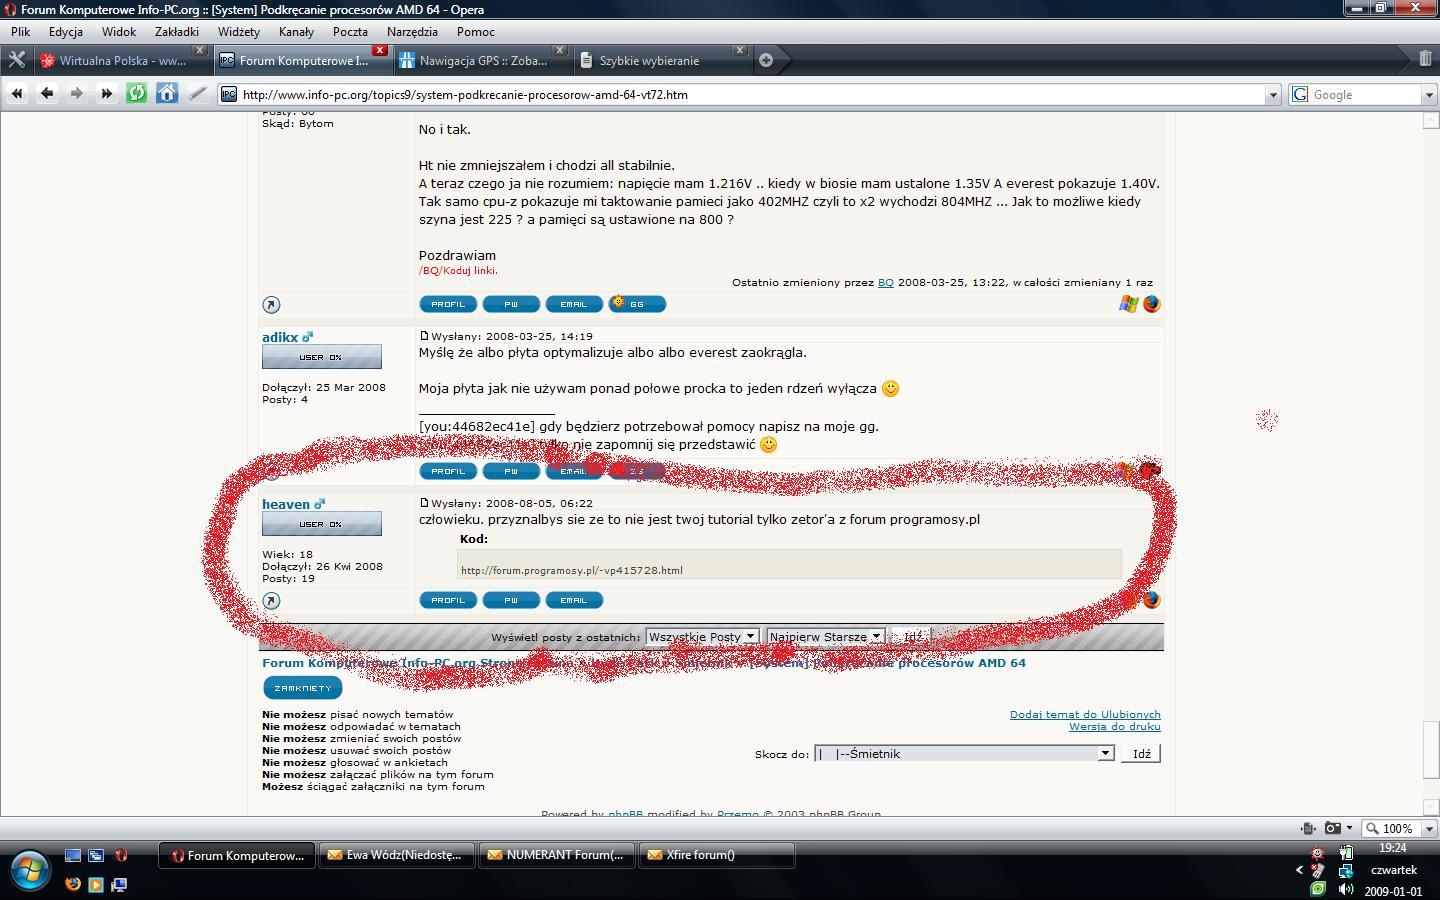
Task: Click the post icon beside Wysłany 2008-08-05, 06:22
Action: pyautogui.click(x=424, y=503)
